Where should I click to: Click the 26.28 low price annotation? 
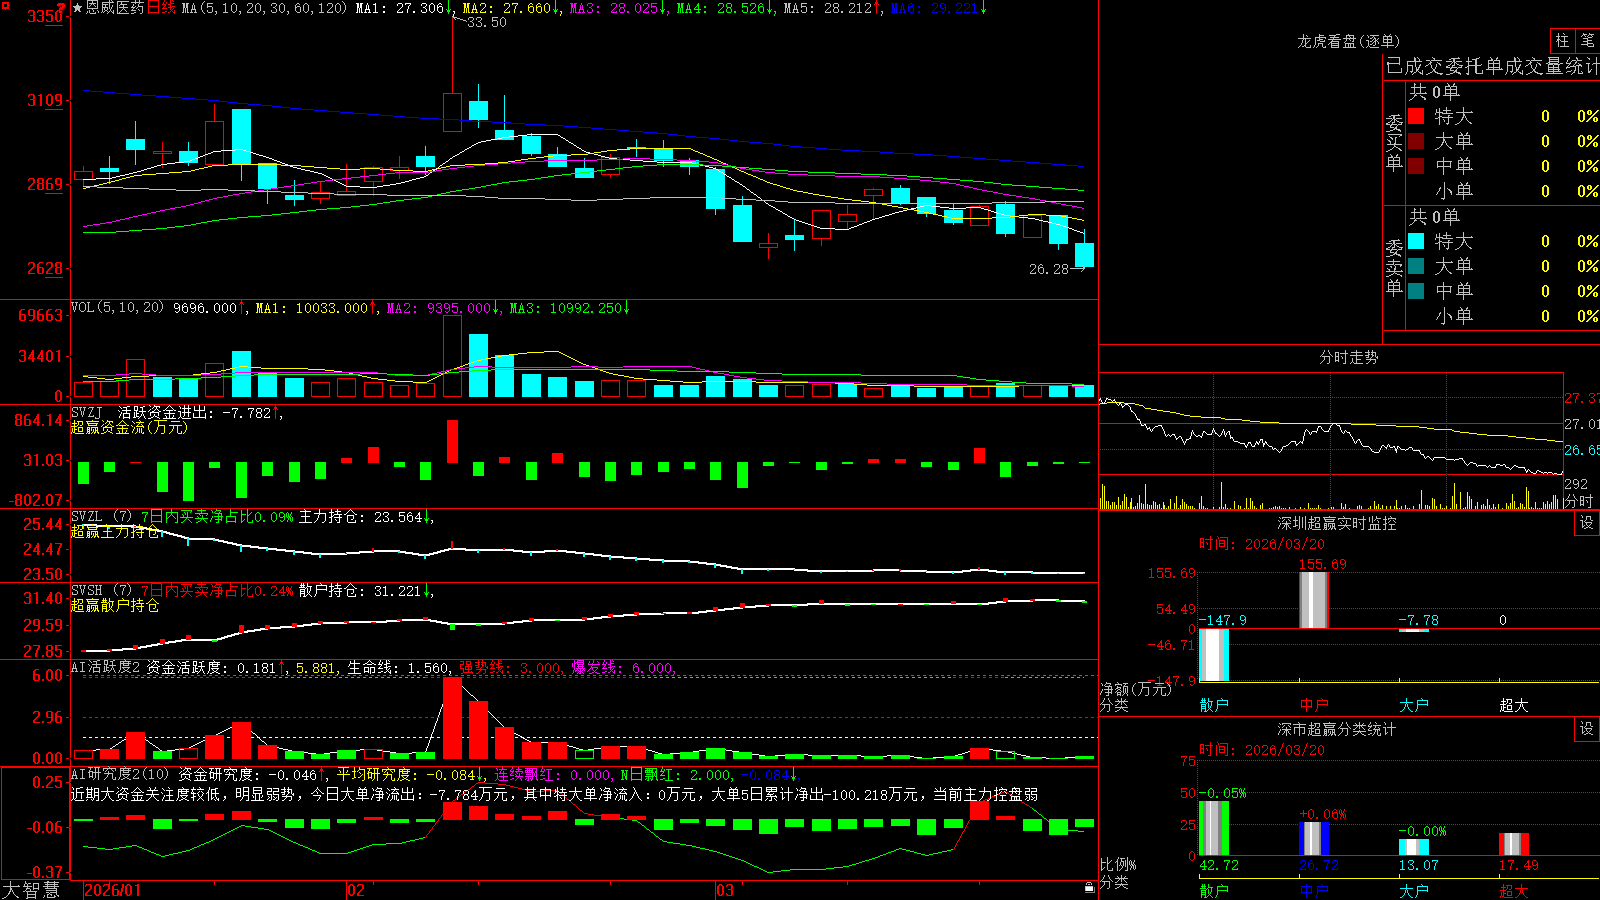(1049, 269)
